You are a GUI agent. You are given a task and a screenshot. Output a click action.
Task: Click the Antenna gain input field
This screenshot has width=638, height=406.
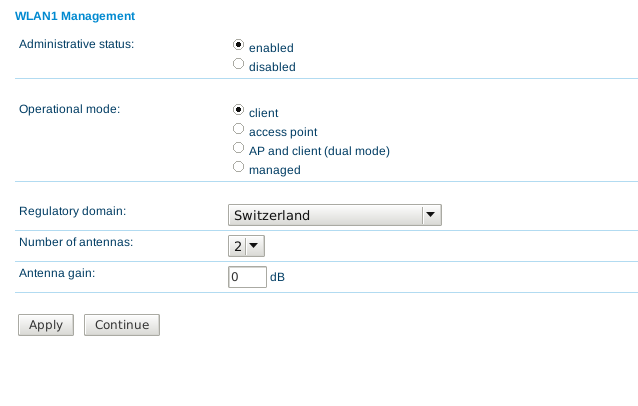(247, 277)
